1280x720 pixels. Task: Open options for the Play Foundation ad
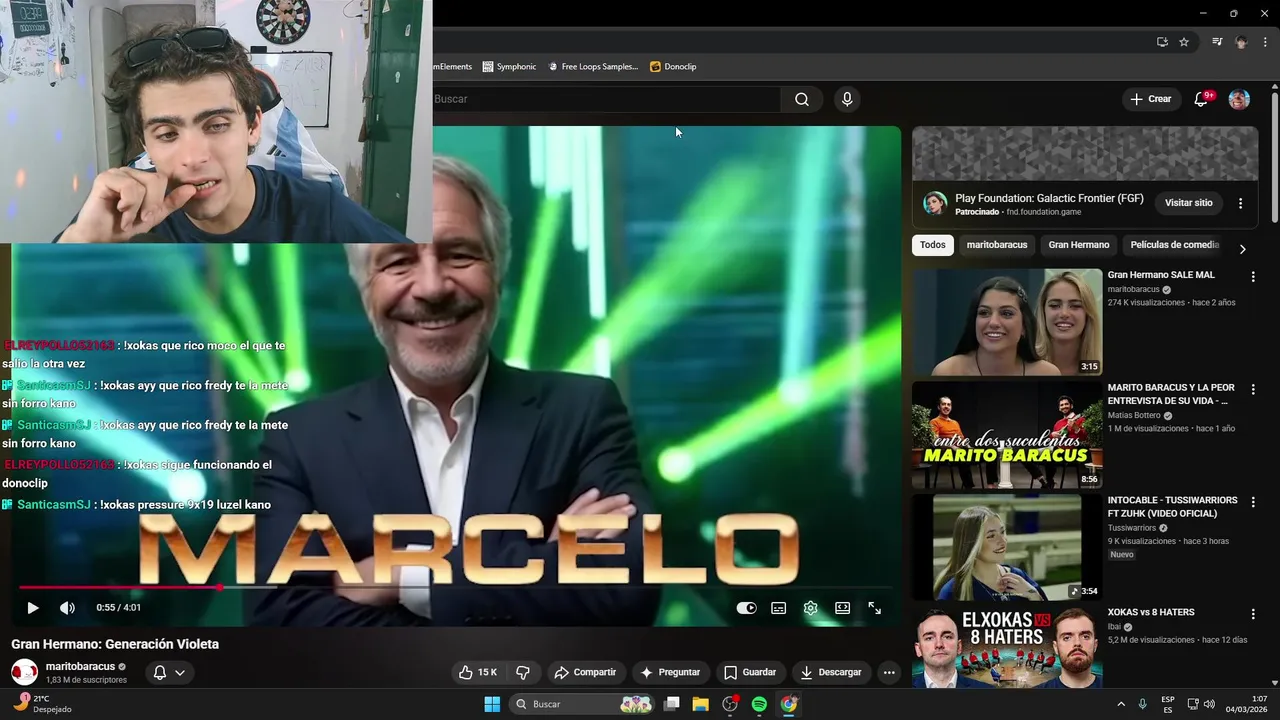[x=1240, y=203]
